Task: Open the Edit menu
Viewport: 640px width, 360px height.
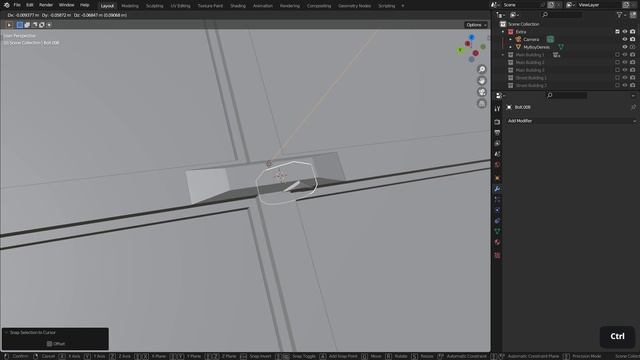Action: coord(30,5)
